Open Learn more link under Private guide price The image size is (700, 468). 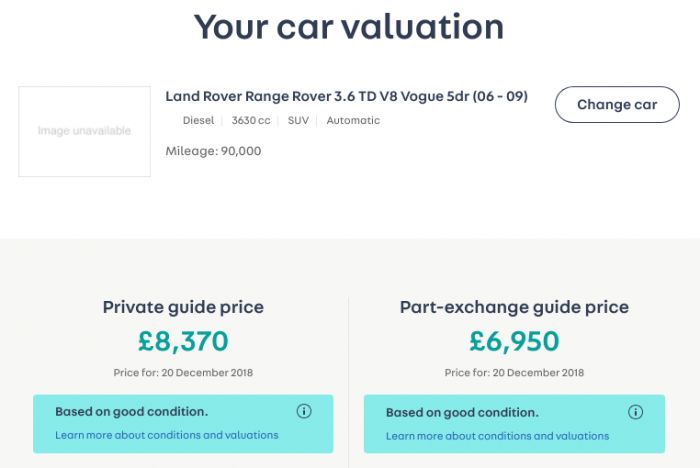pos(167,435)
